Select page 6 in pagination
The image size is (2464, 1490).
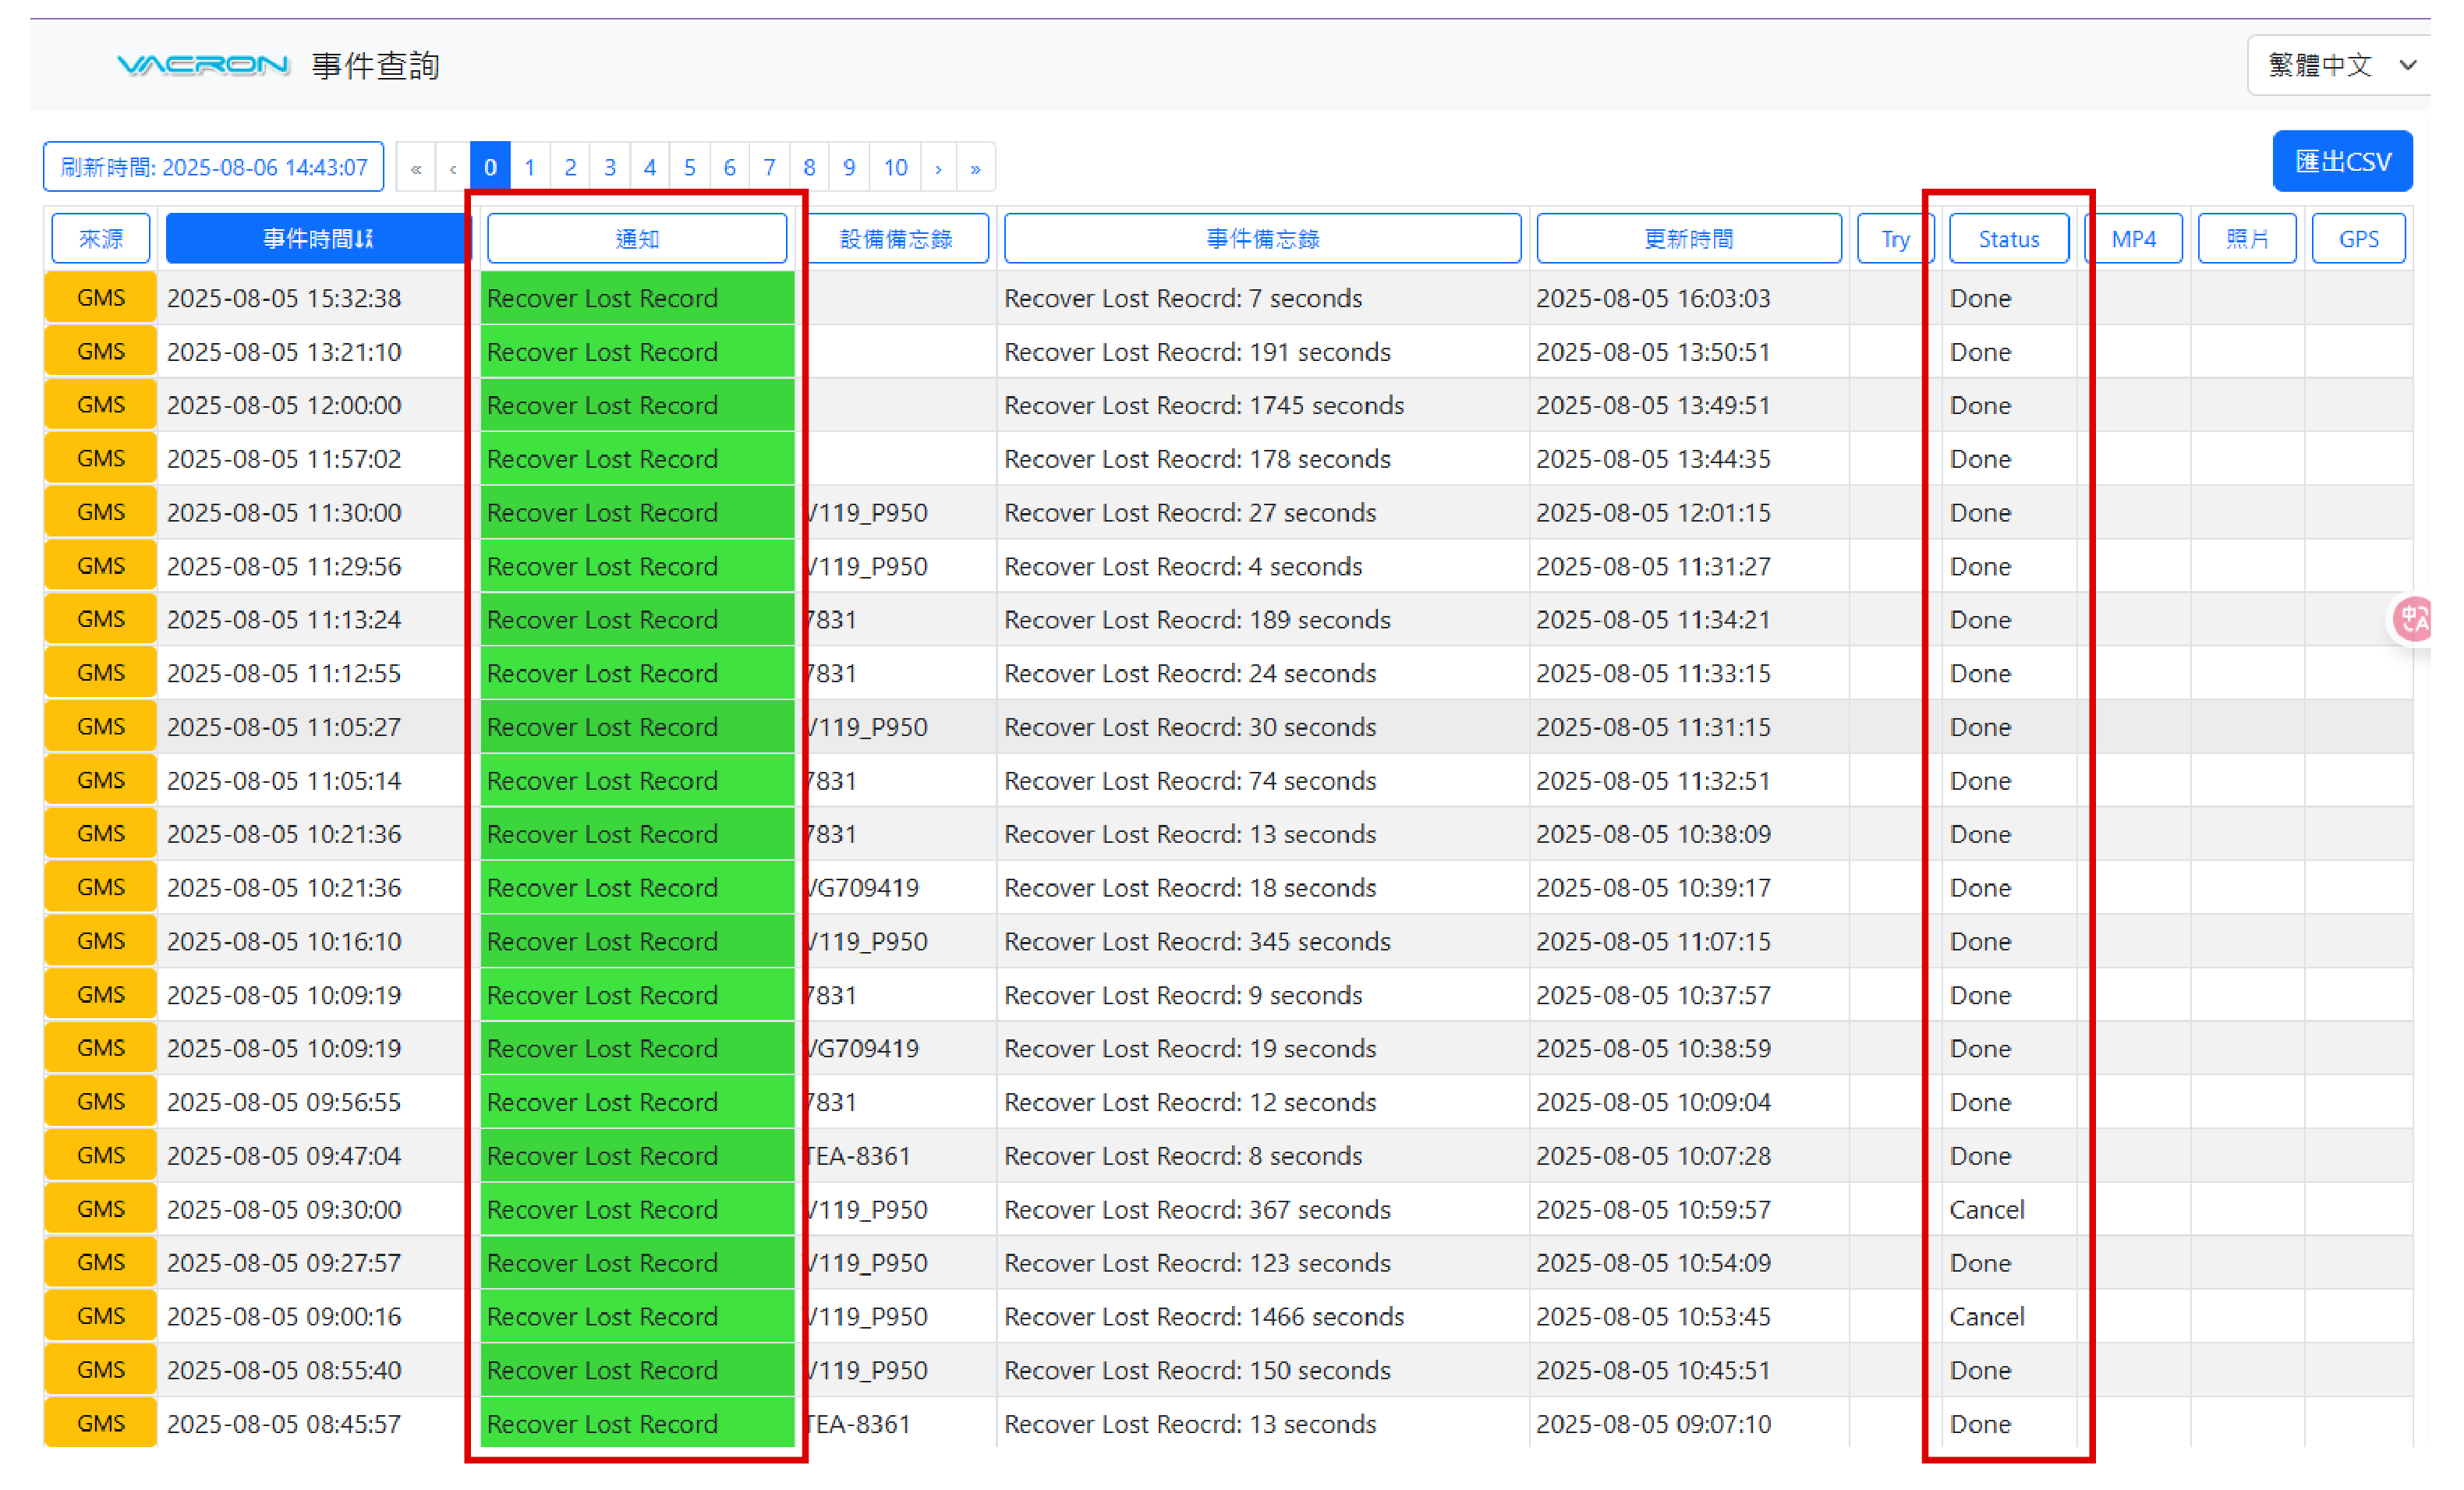click(730, 167)
